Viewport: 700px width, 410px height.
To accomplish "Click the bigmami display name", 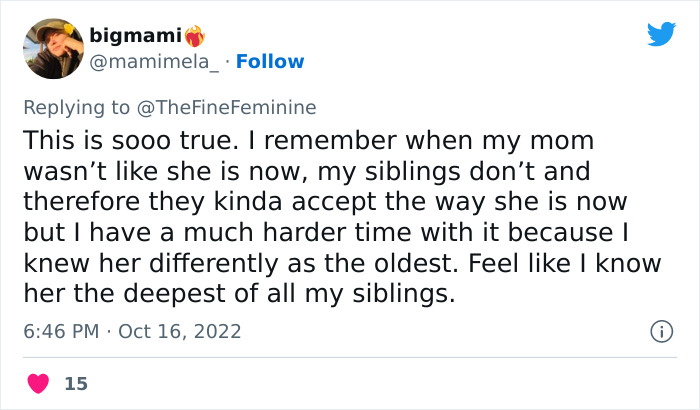I will click(x=134, y=36).
